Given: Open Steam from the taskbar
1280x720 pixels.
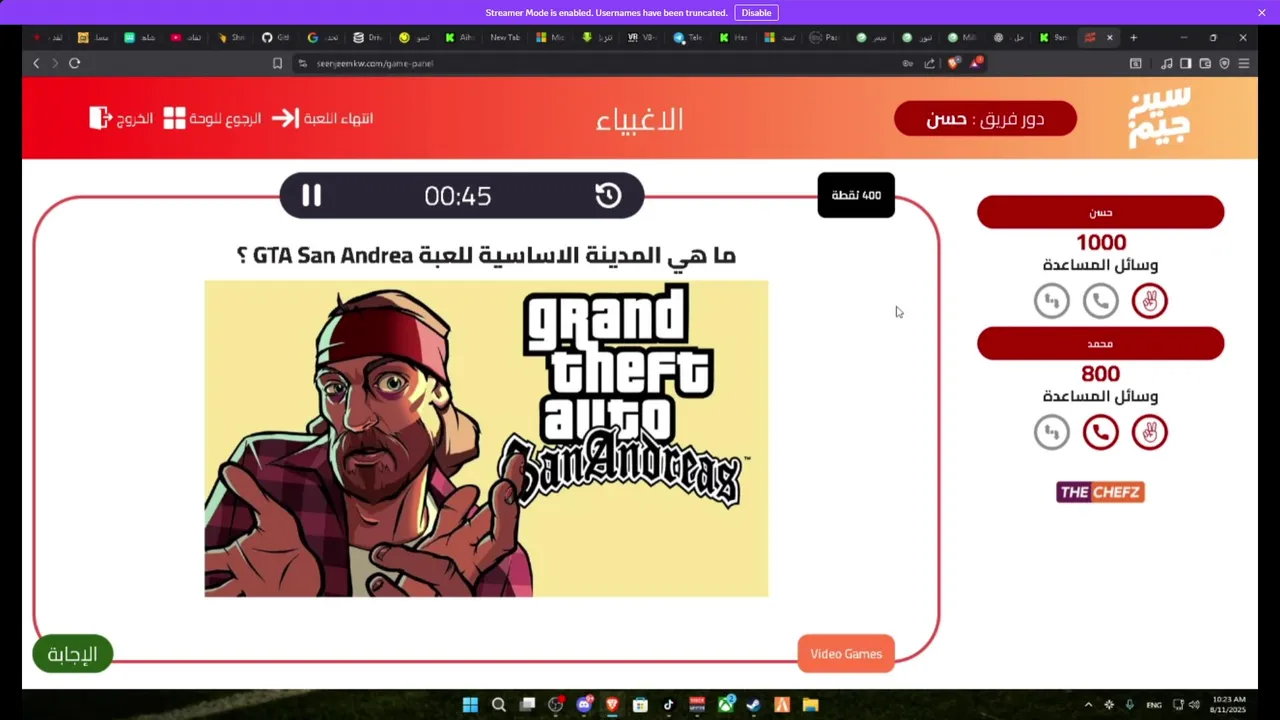Looking at the screenshot, I should 753,705.
